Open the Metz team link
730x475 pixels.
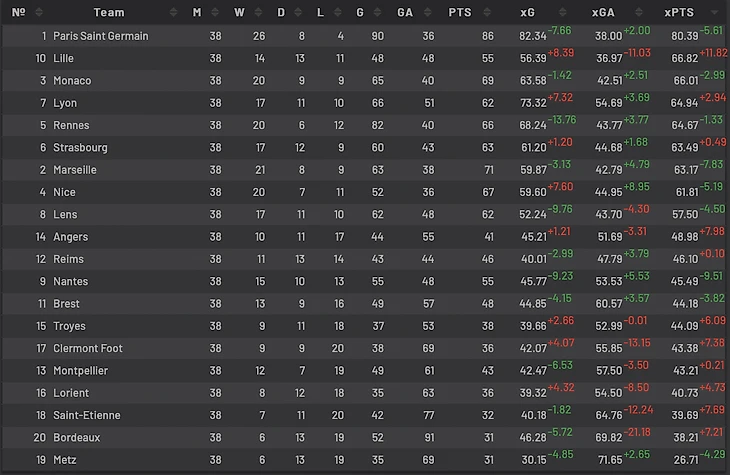[65, 460]
